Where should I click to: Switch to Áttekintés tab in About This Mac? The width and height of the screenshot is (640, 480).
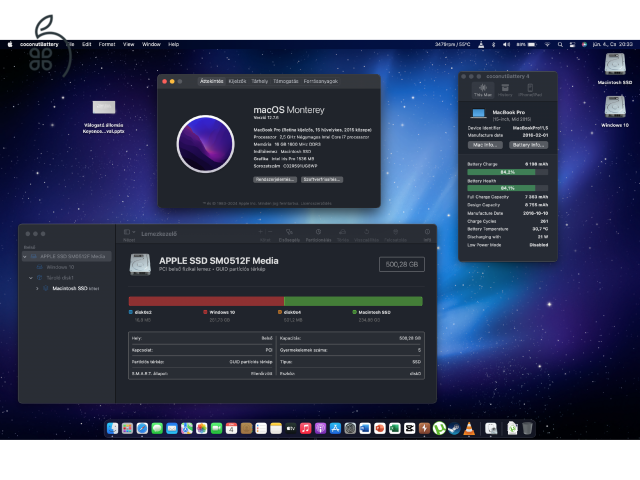pyautogui.click(x=211, y=81)
